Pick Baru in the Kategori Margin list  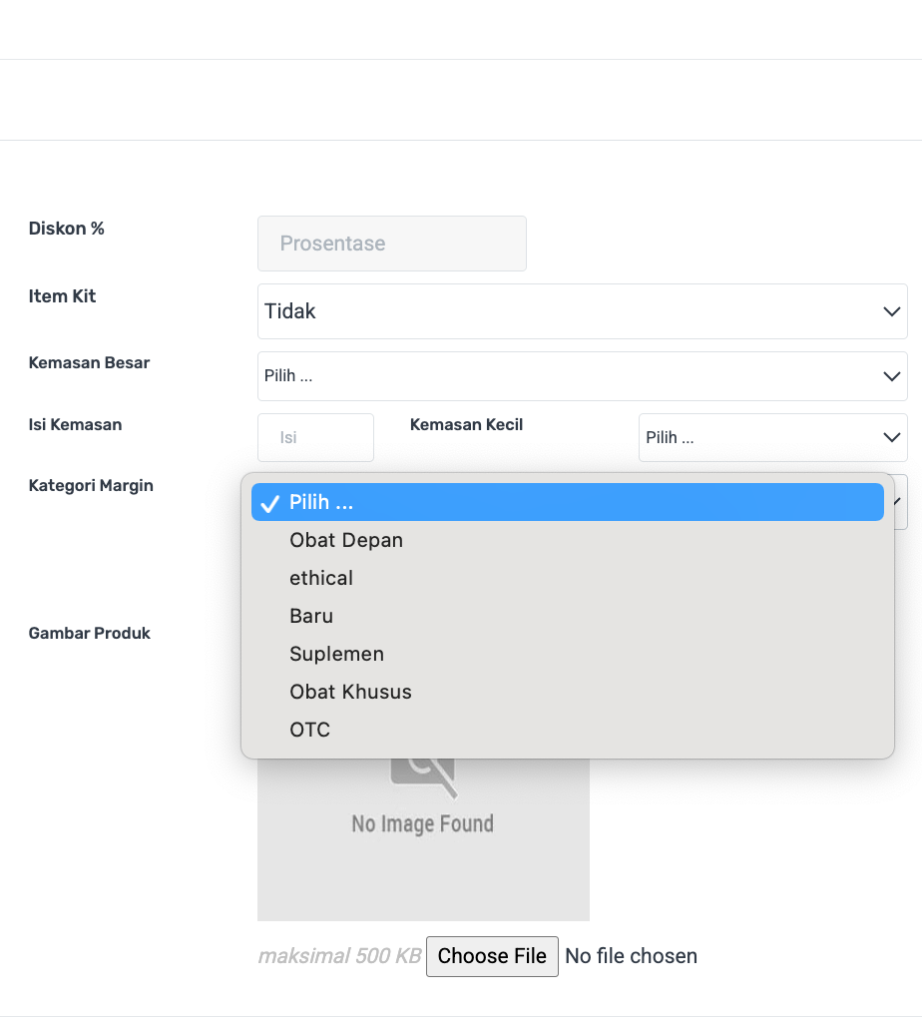point(311,616)
